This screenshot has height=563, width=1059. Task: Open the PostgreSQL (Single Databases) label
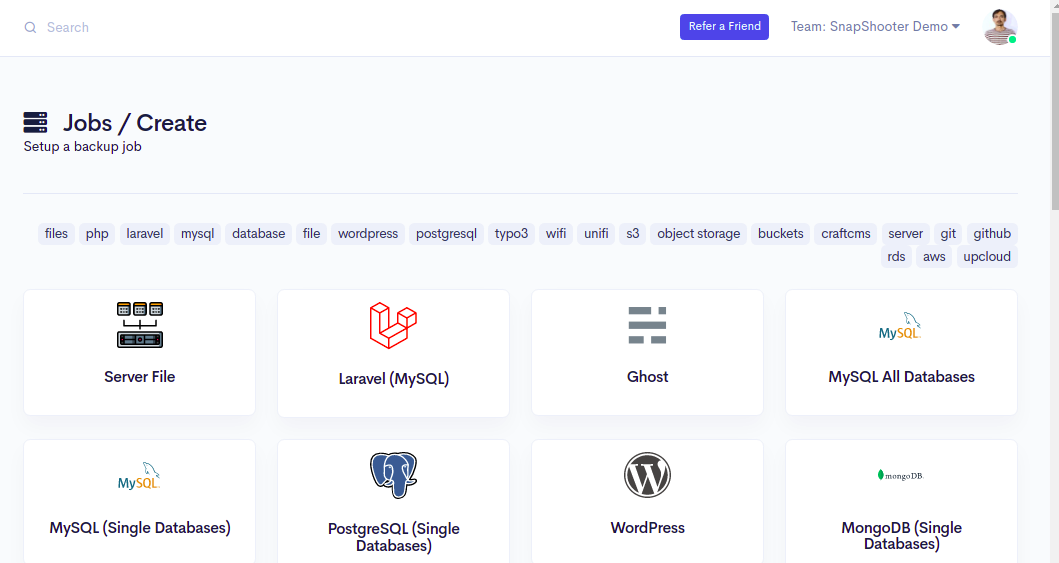(x=393, y=537)
